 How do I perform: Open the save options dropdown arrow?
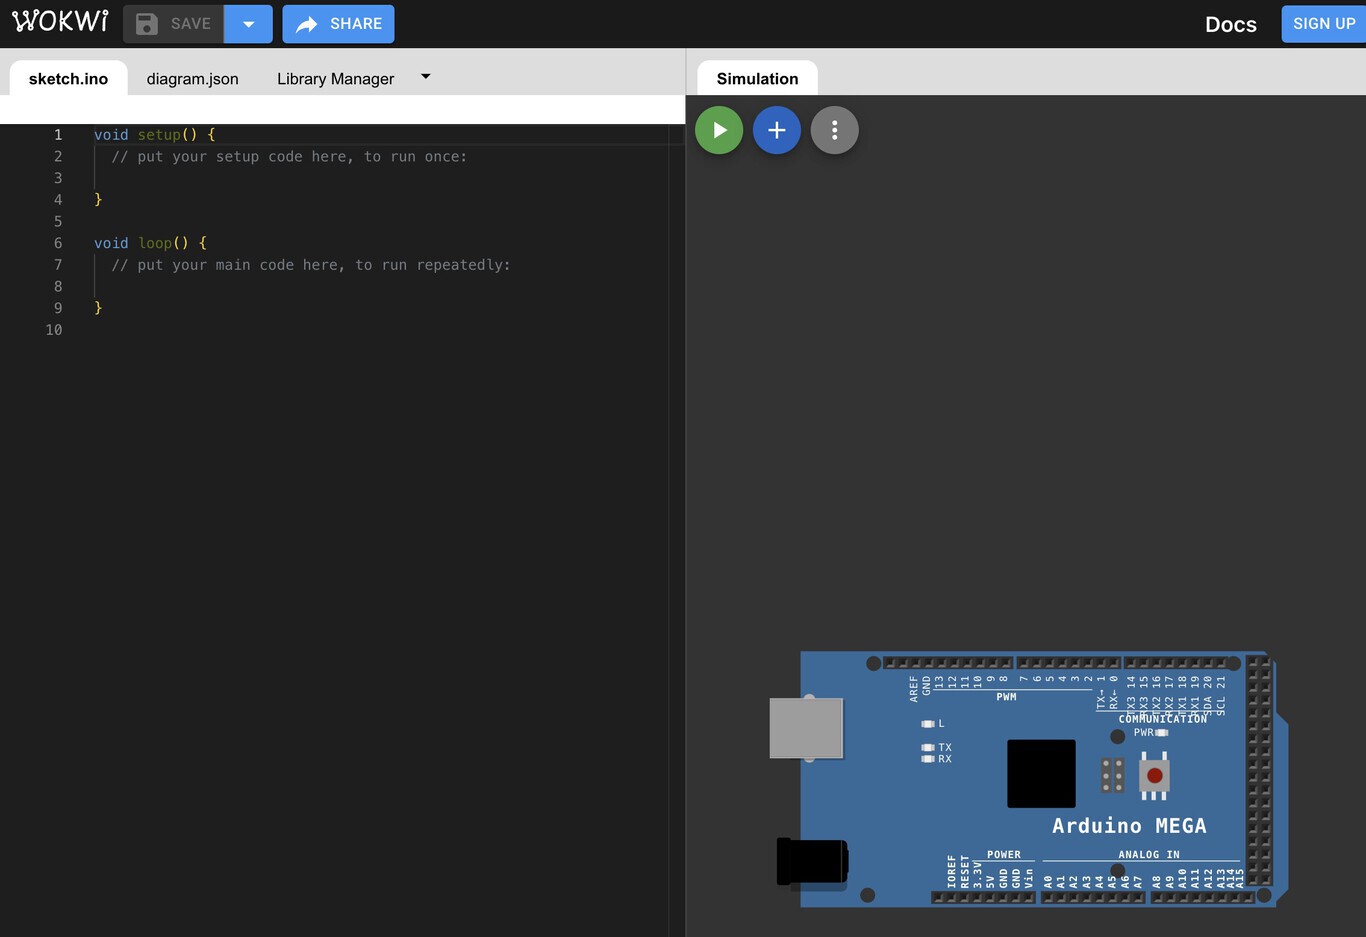click(x=248, y=24)
